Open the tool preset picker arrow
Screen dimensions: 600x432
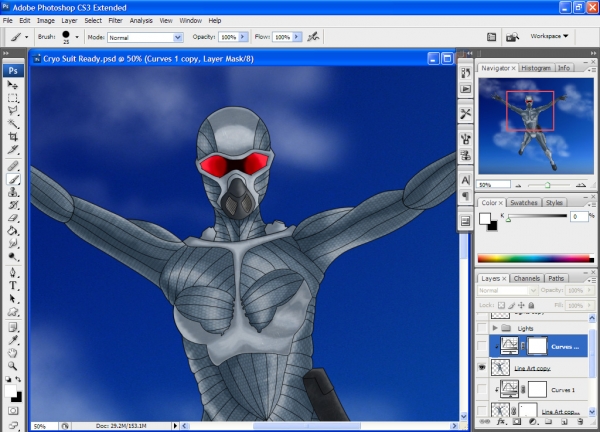pos(26,37)
